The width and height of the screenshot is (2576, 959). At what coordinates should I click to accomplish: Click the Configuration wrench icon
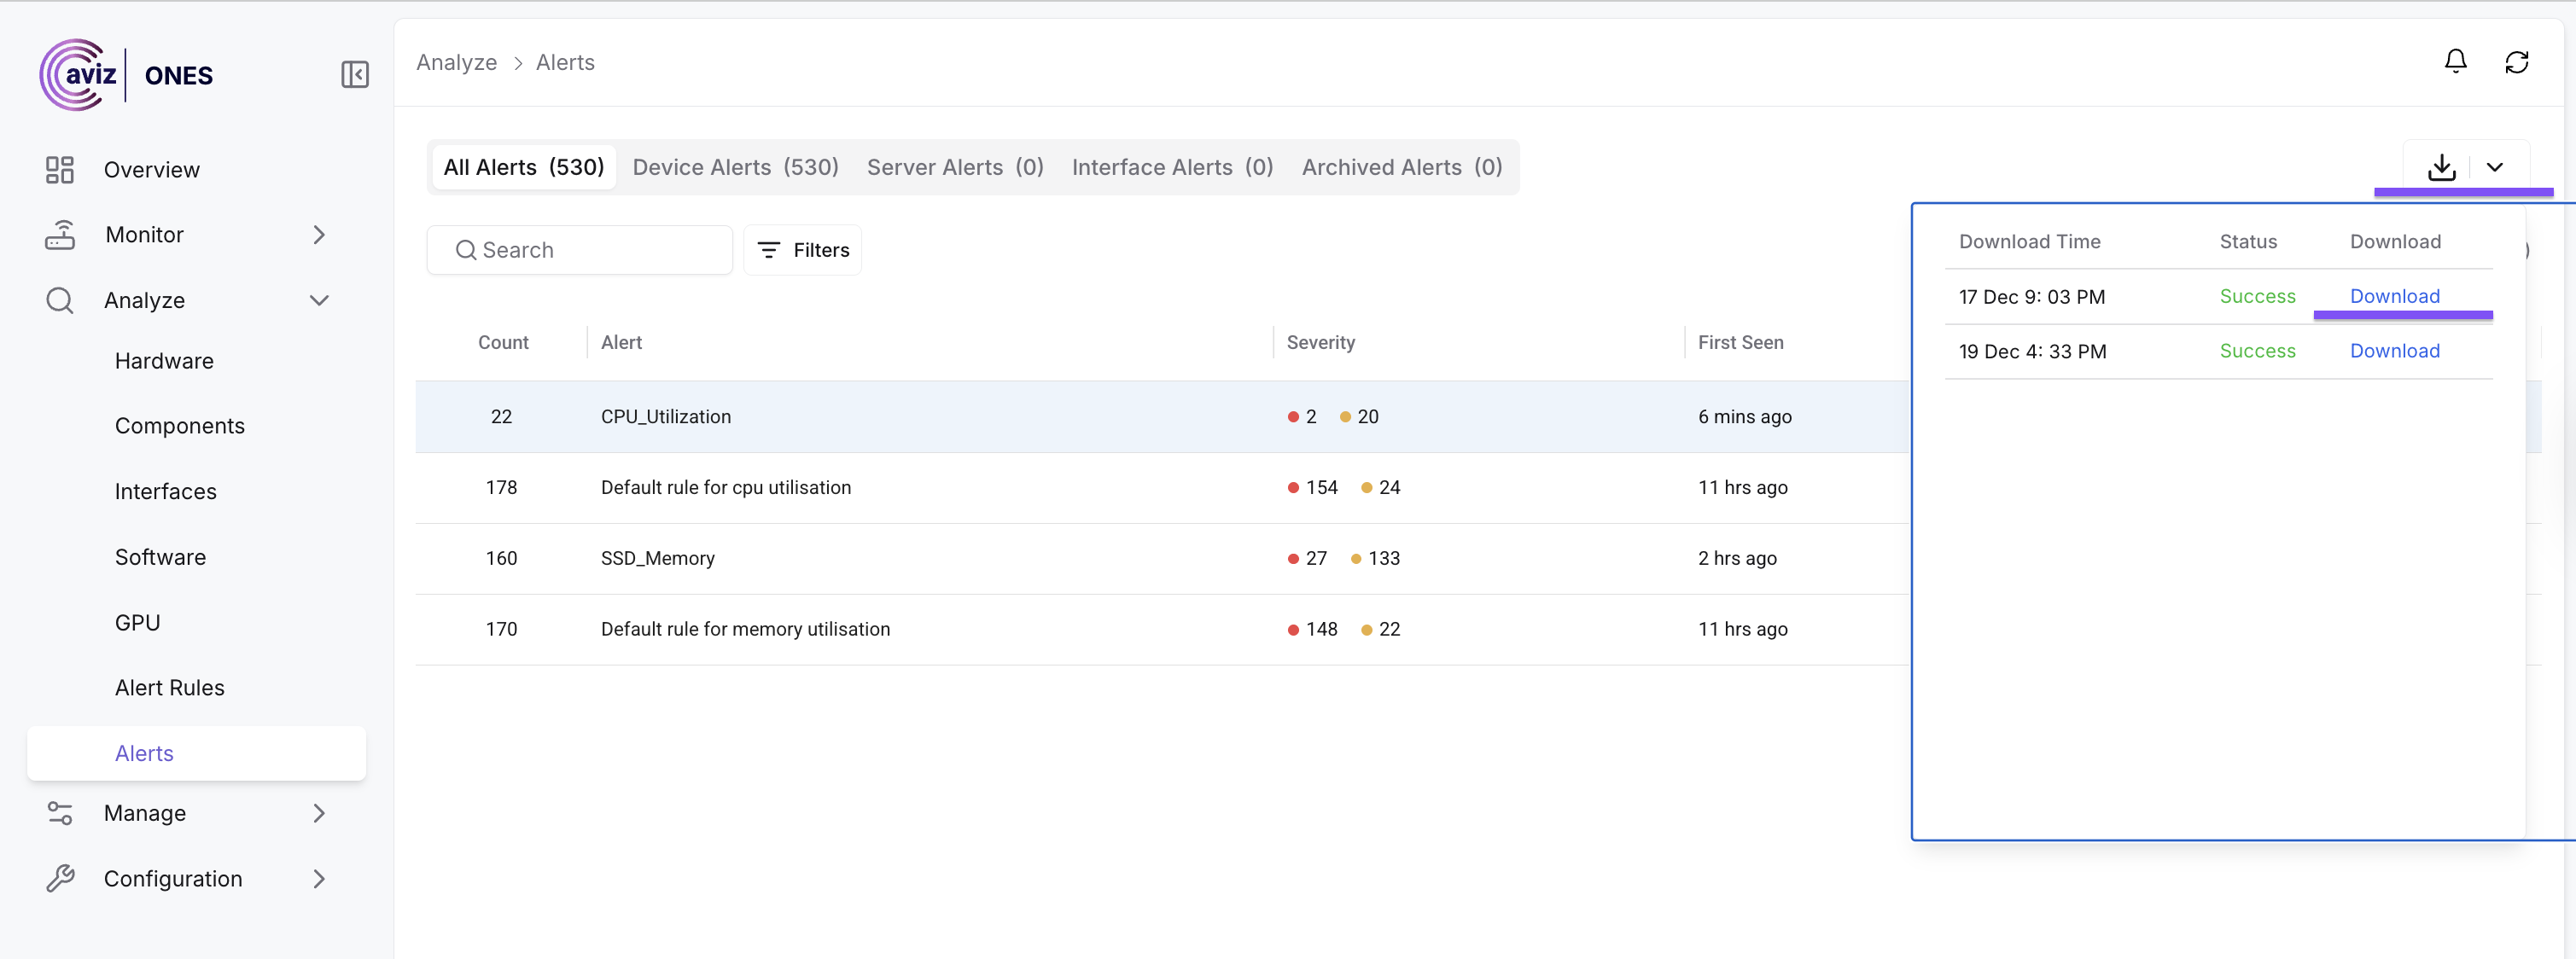pyautogui.click(x=60, y=878)
